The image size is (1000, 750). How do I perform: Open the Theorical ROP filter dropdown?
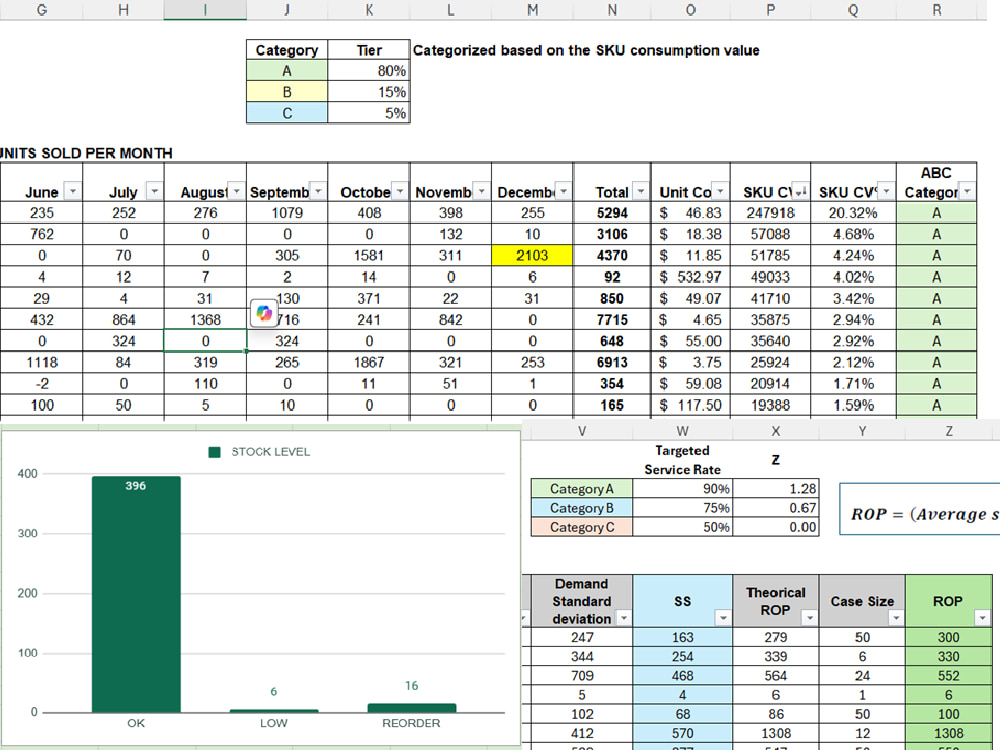(x=809, y=618)
